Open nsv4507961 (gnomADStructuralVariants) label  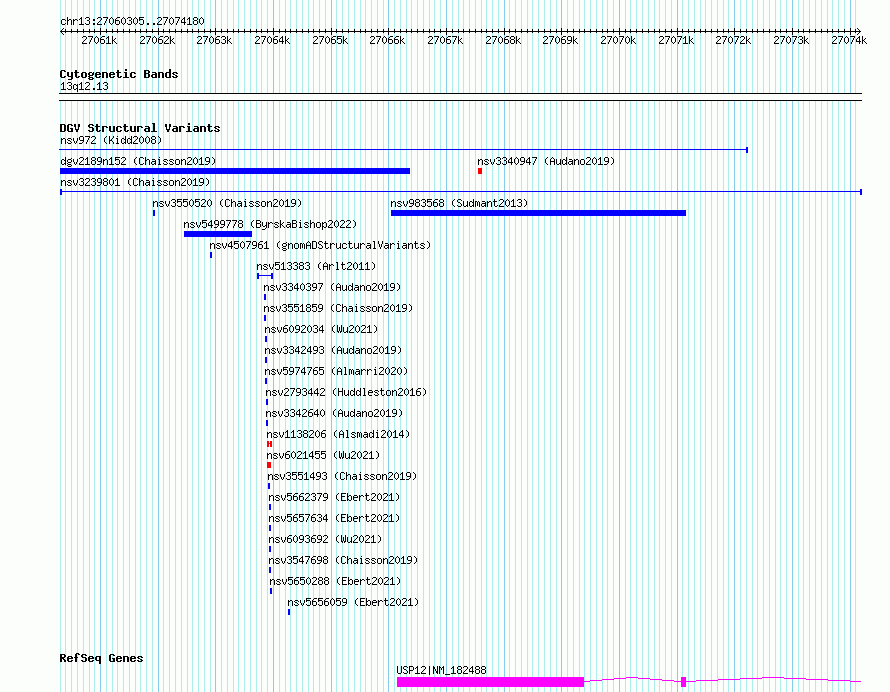320,245
